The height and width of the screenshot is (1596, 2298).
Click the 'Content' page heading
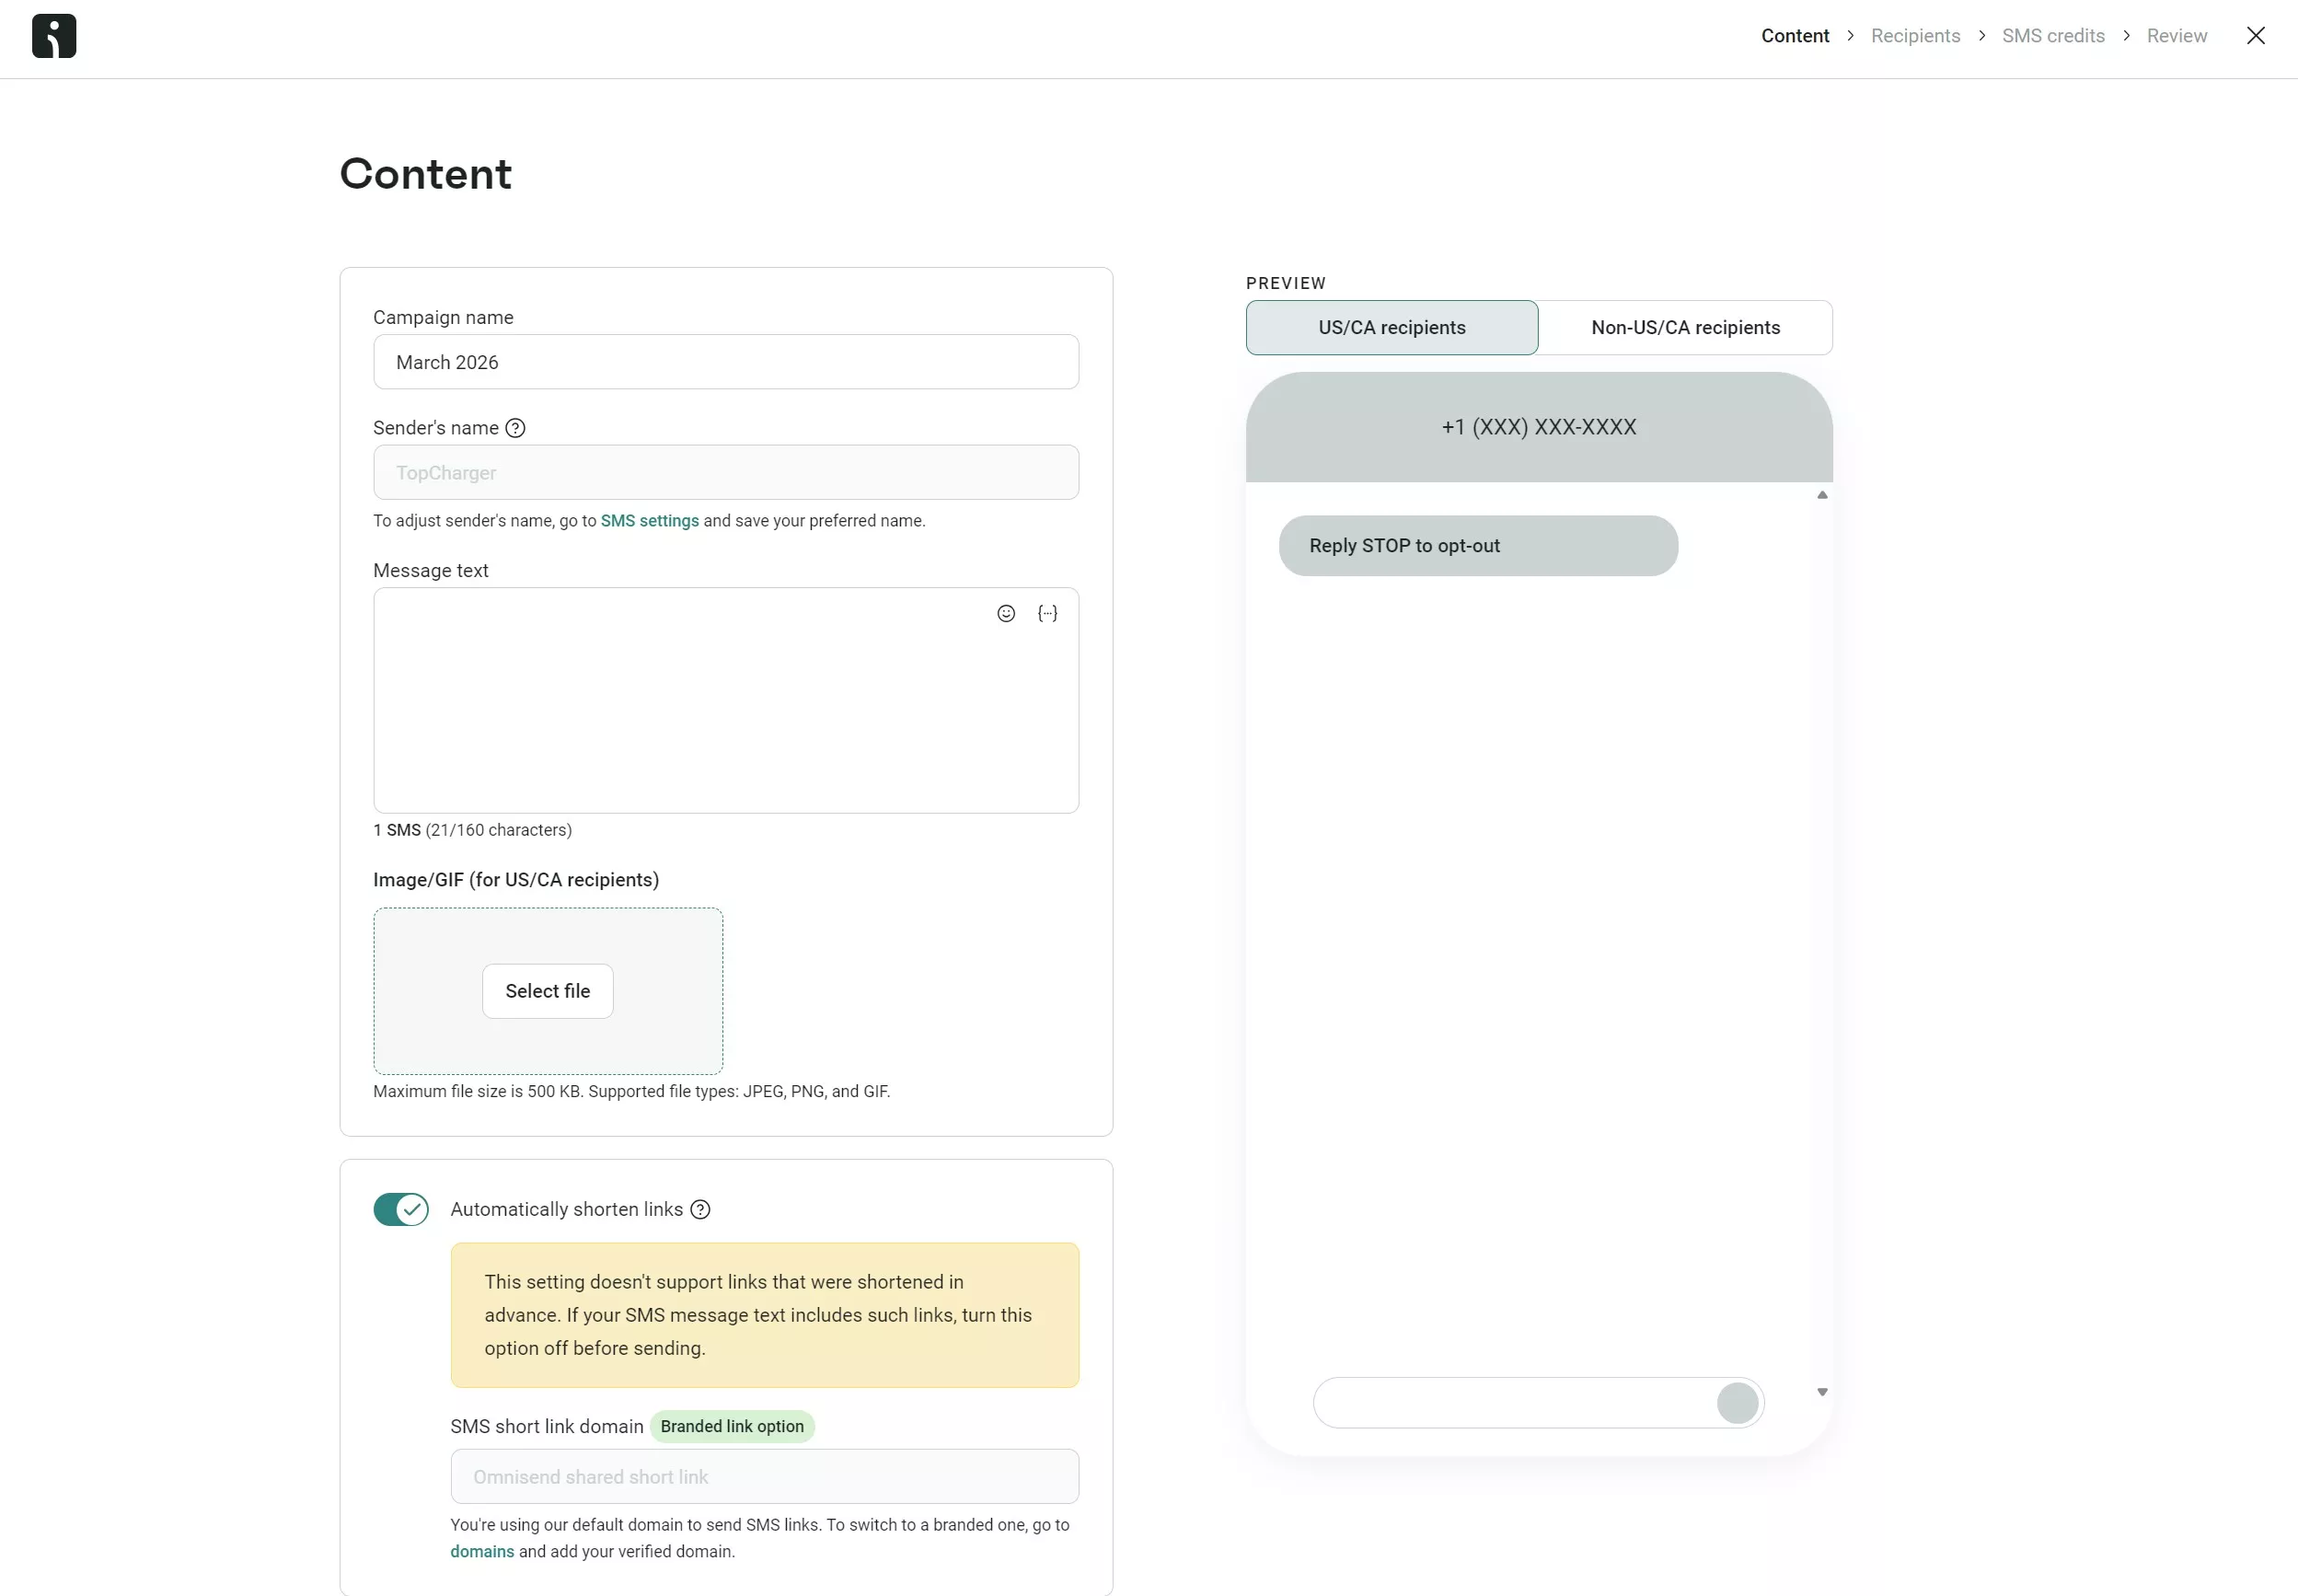click(x=426, y=174)
